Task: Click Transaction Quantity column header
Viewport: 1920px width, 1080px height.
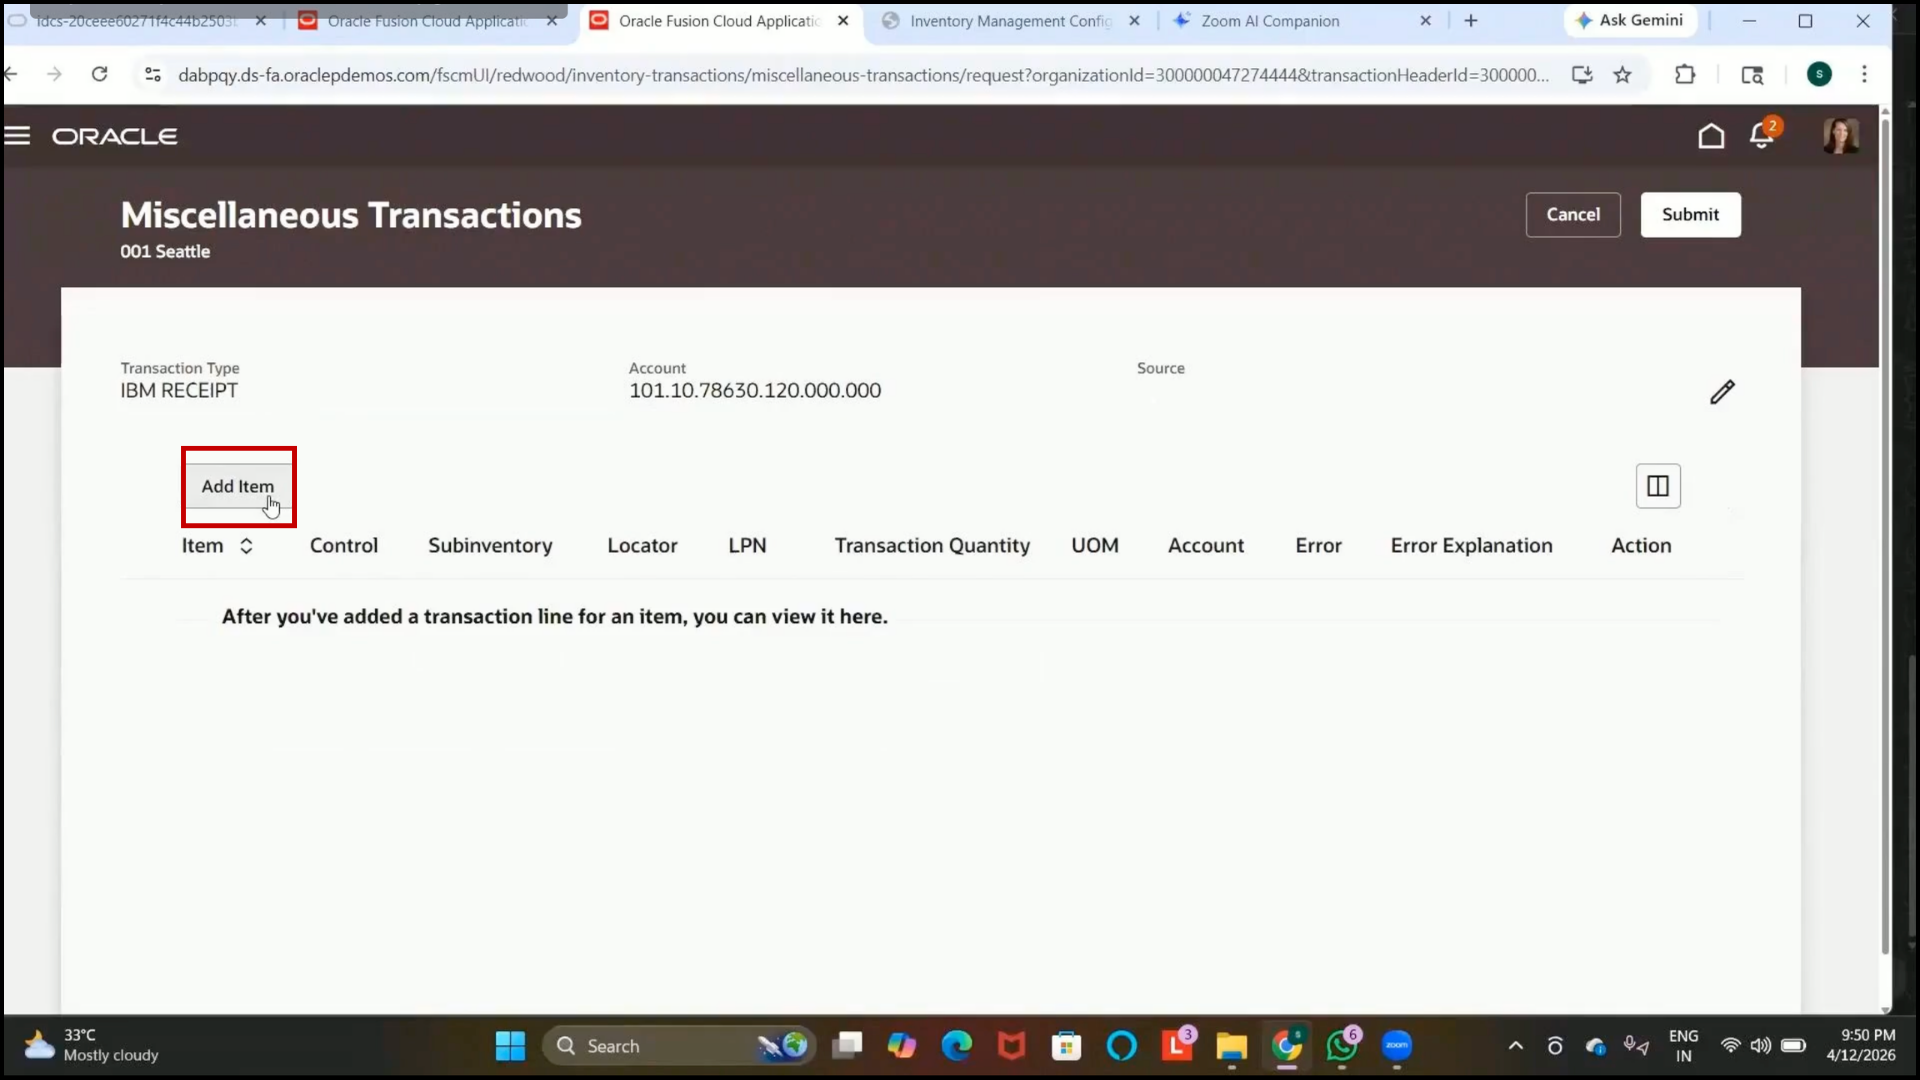Action: (932, 546)
